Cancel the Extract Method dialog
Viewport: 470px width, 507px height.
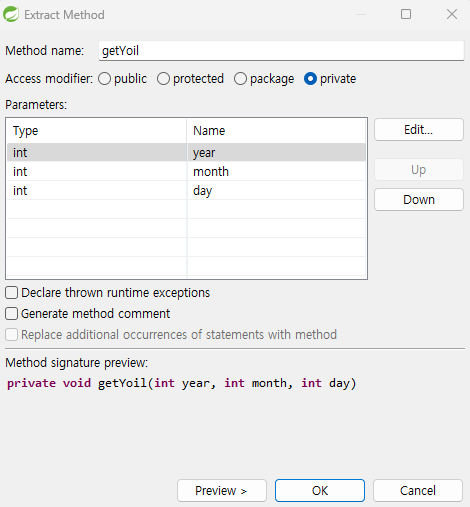(x=418, y=490)
